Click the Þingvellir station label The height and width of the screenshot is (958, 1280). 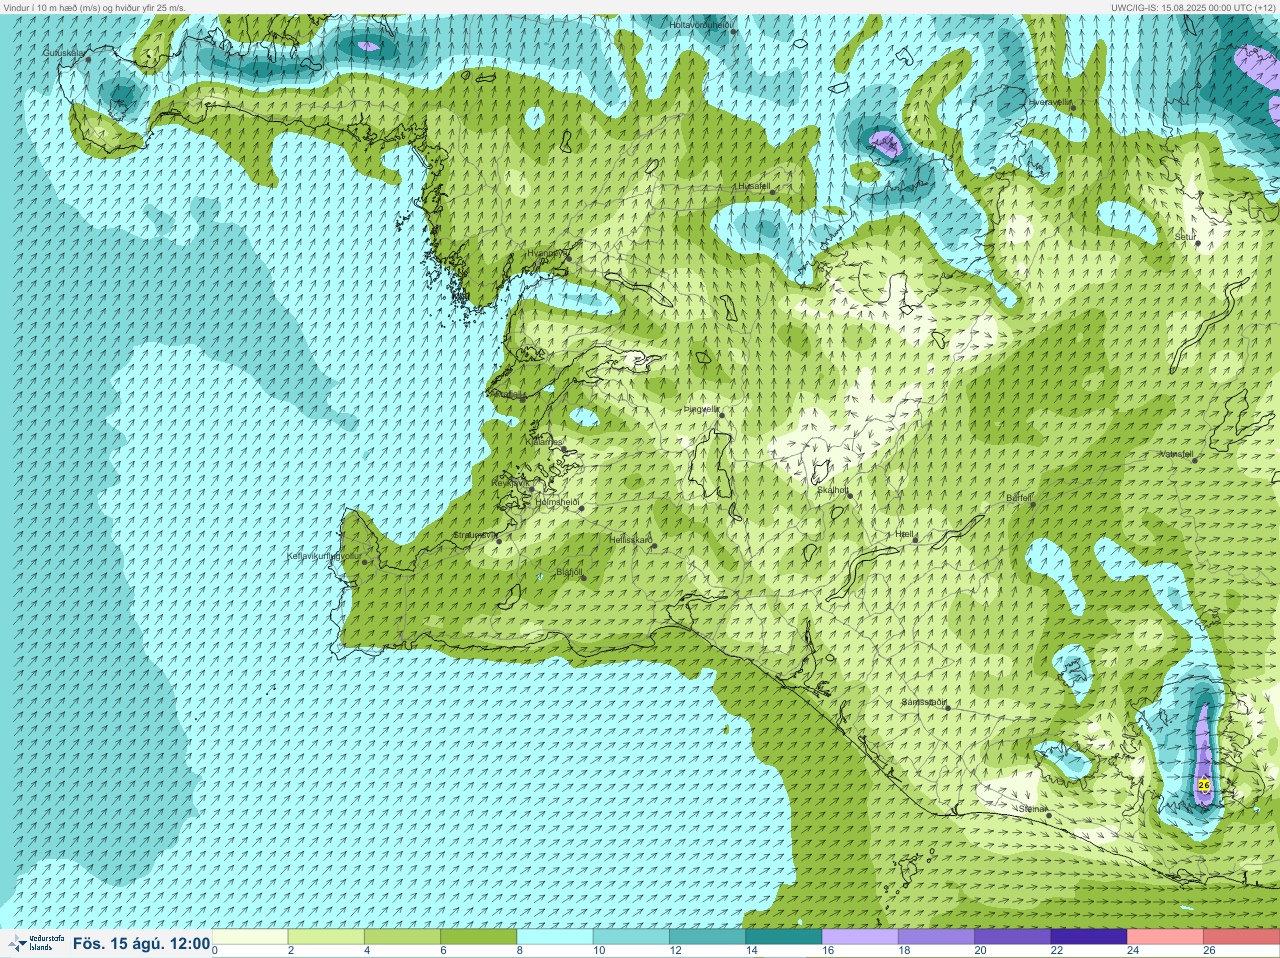701,409
